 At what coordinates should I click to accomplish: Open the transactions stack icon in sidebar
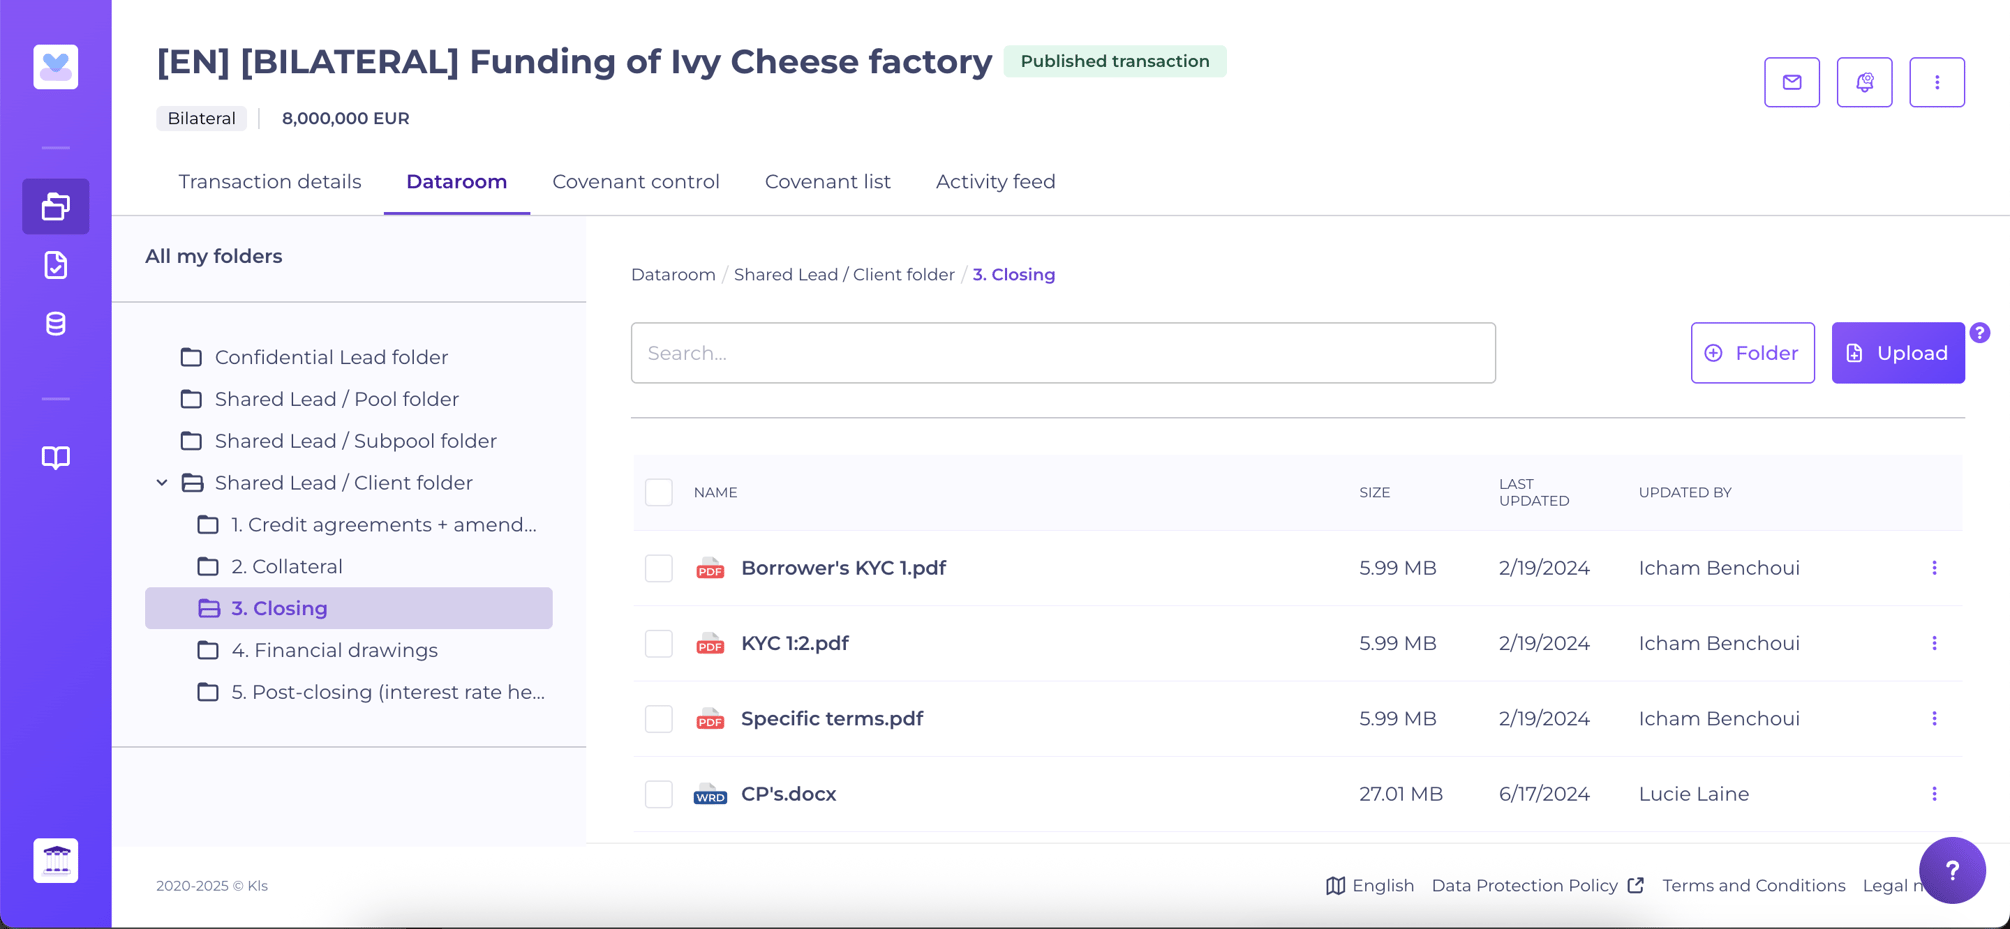(x=56, y=206)
